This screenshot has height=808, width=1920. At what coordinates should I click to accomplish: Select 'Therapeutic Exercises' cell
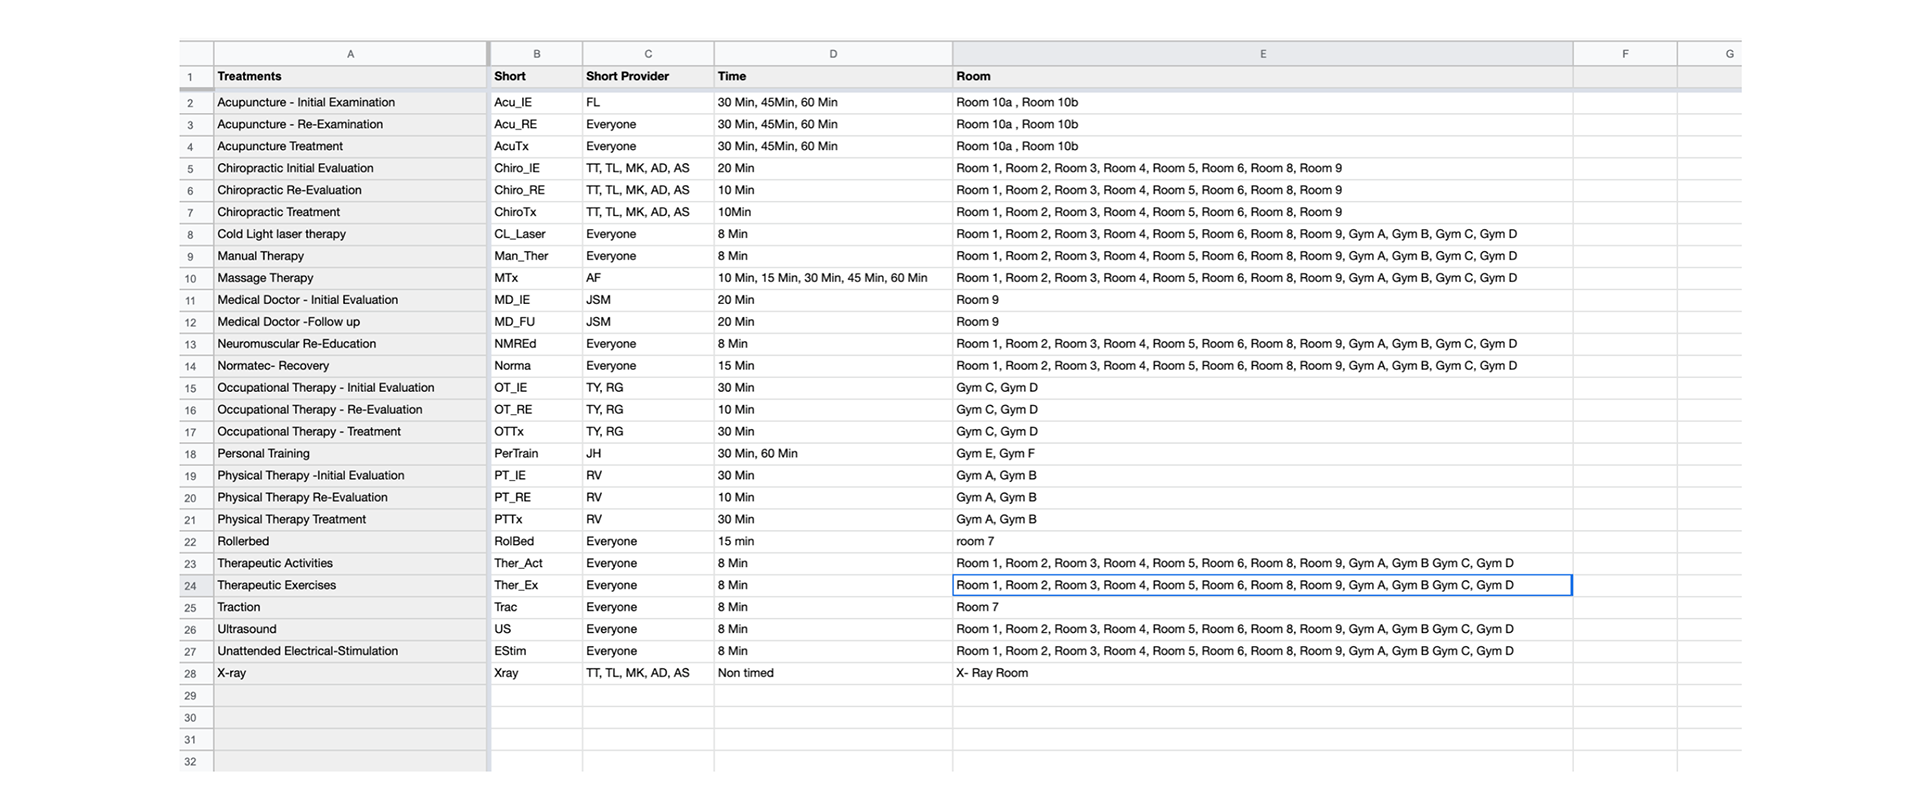click(x=350, y=586)
